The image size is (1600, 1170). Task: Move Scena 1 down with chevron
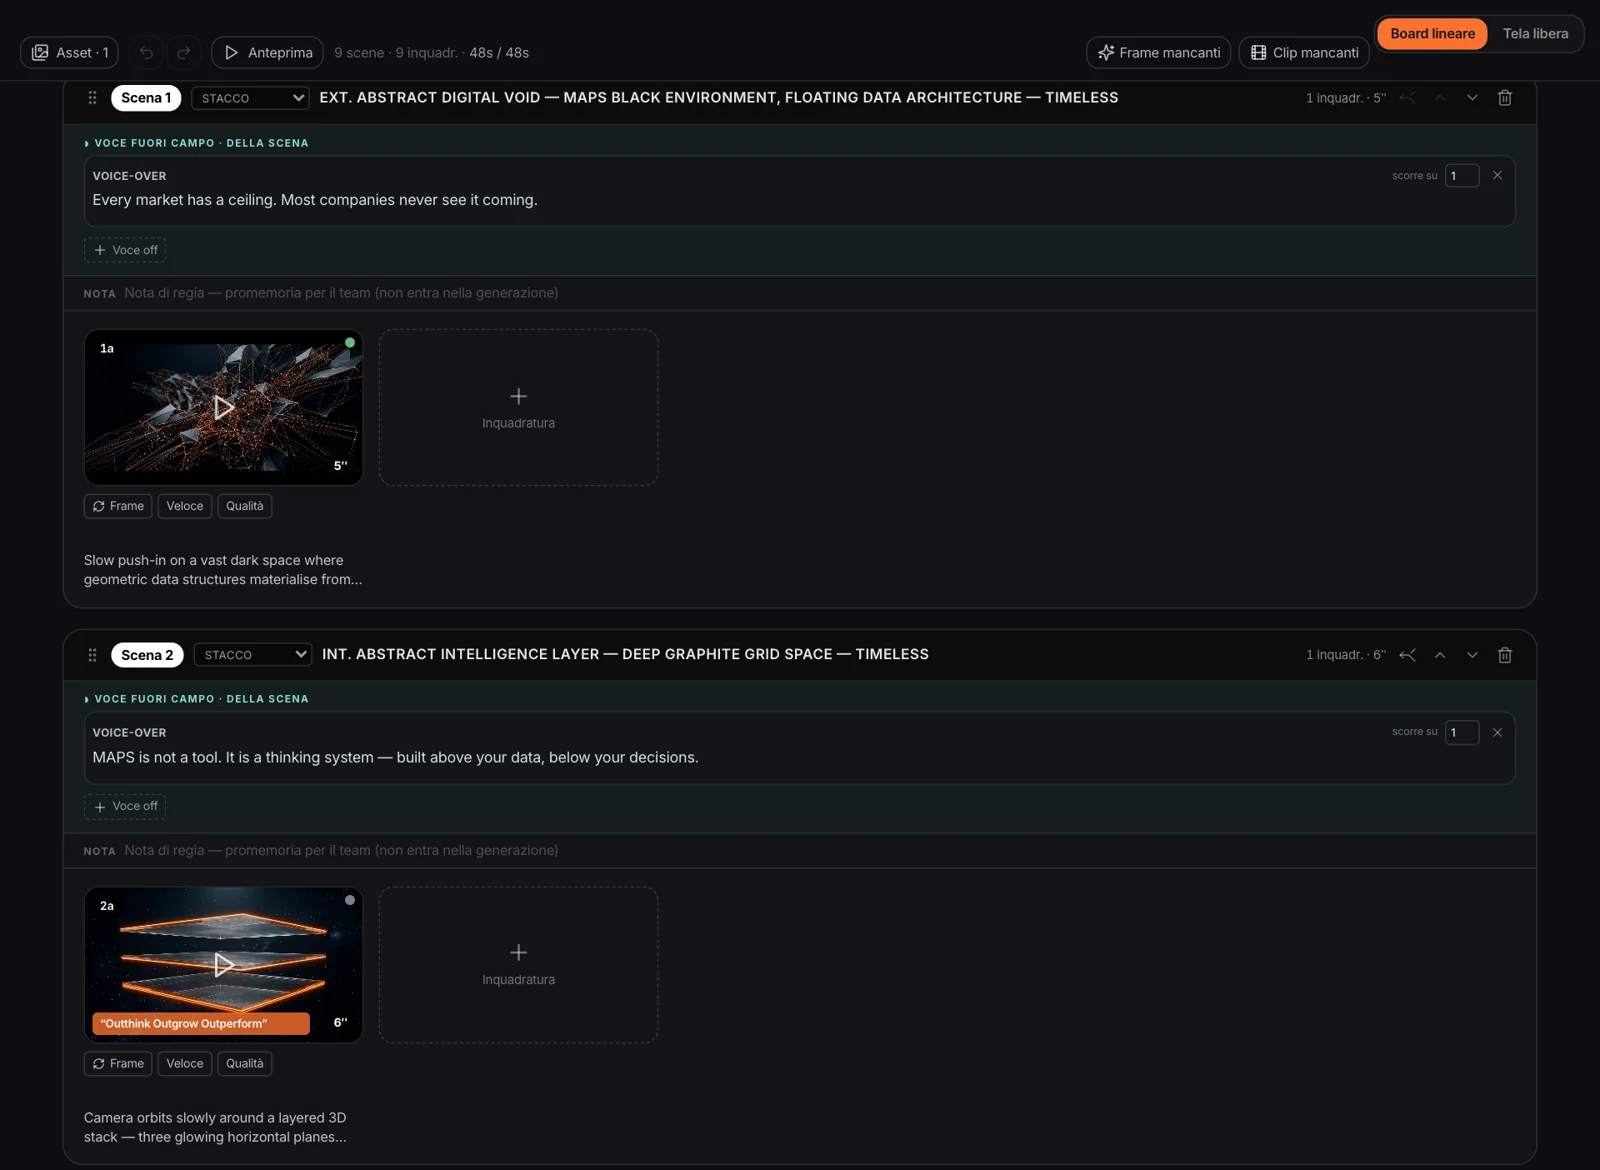(1472, 97)
